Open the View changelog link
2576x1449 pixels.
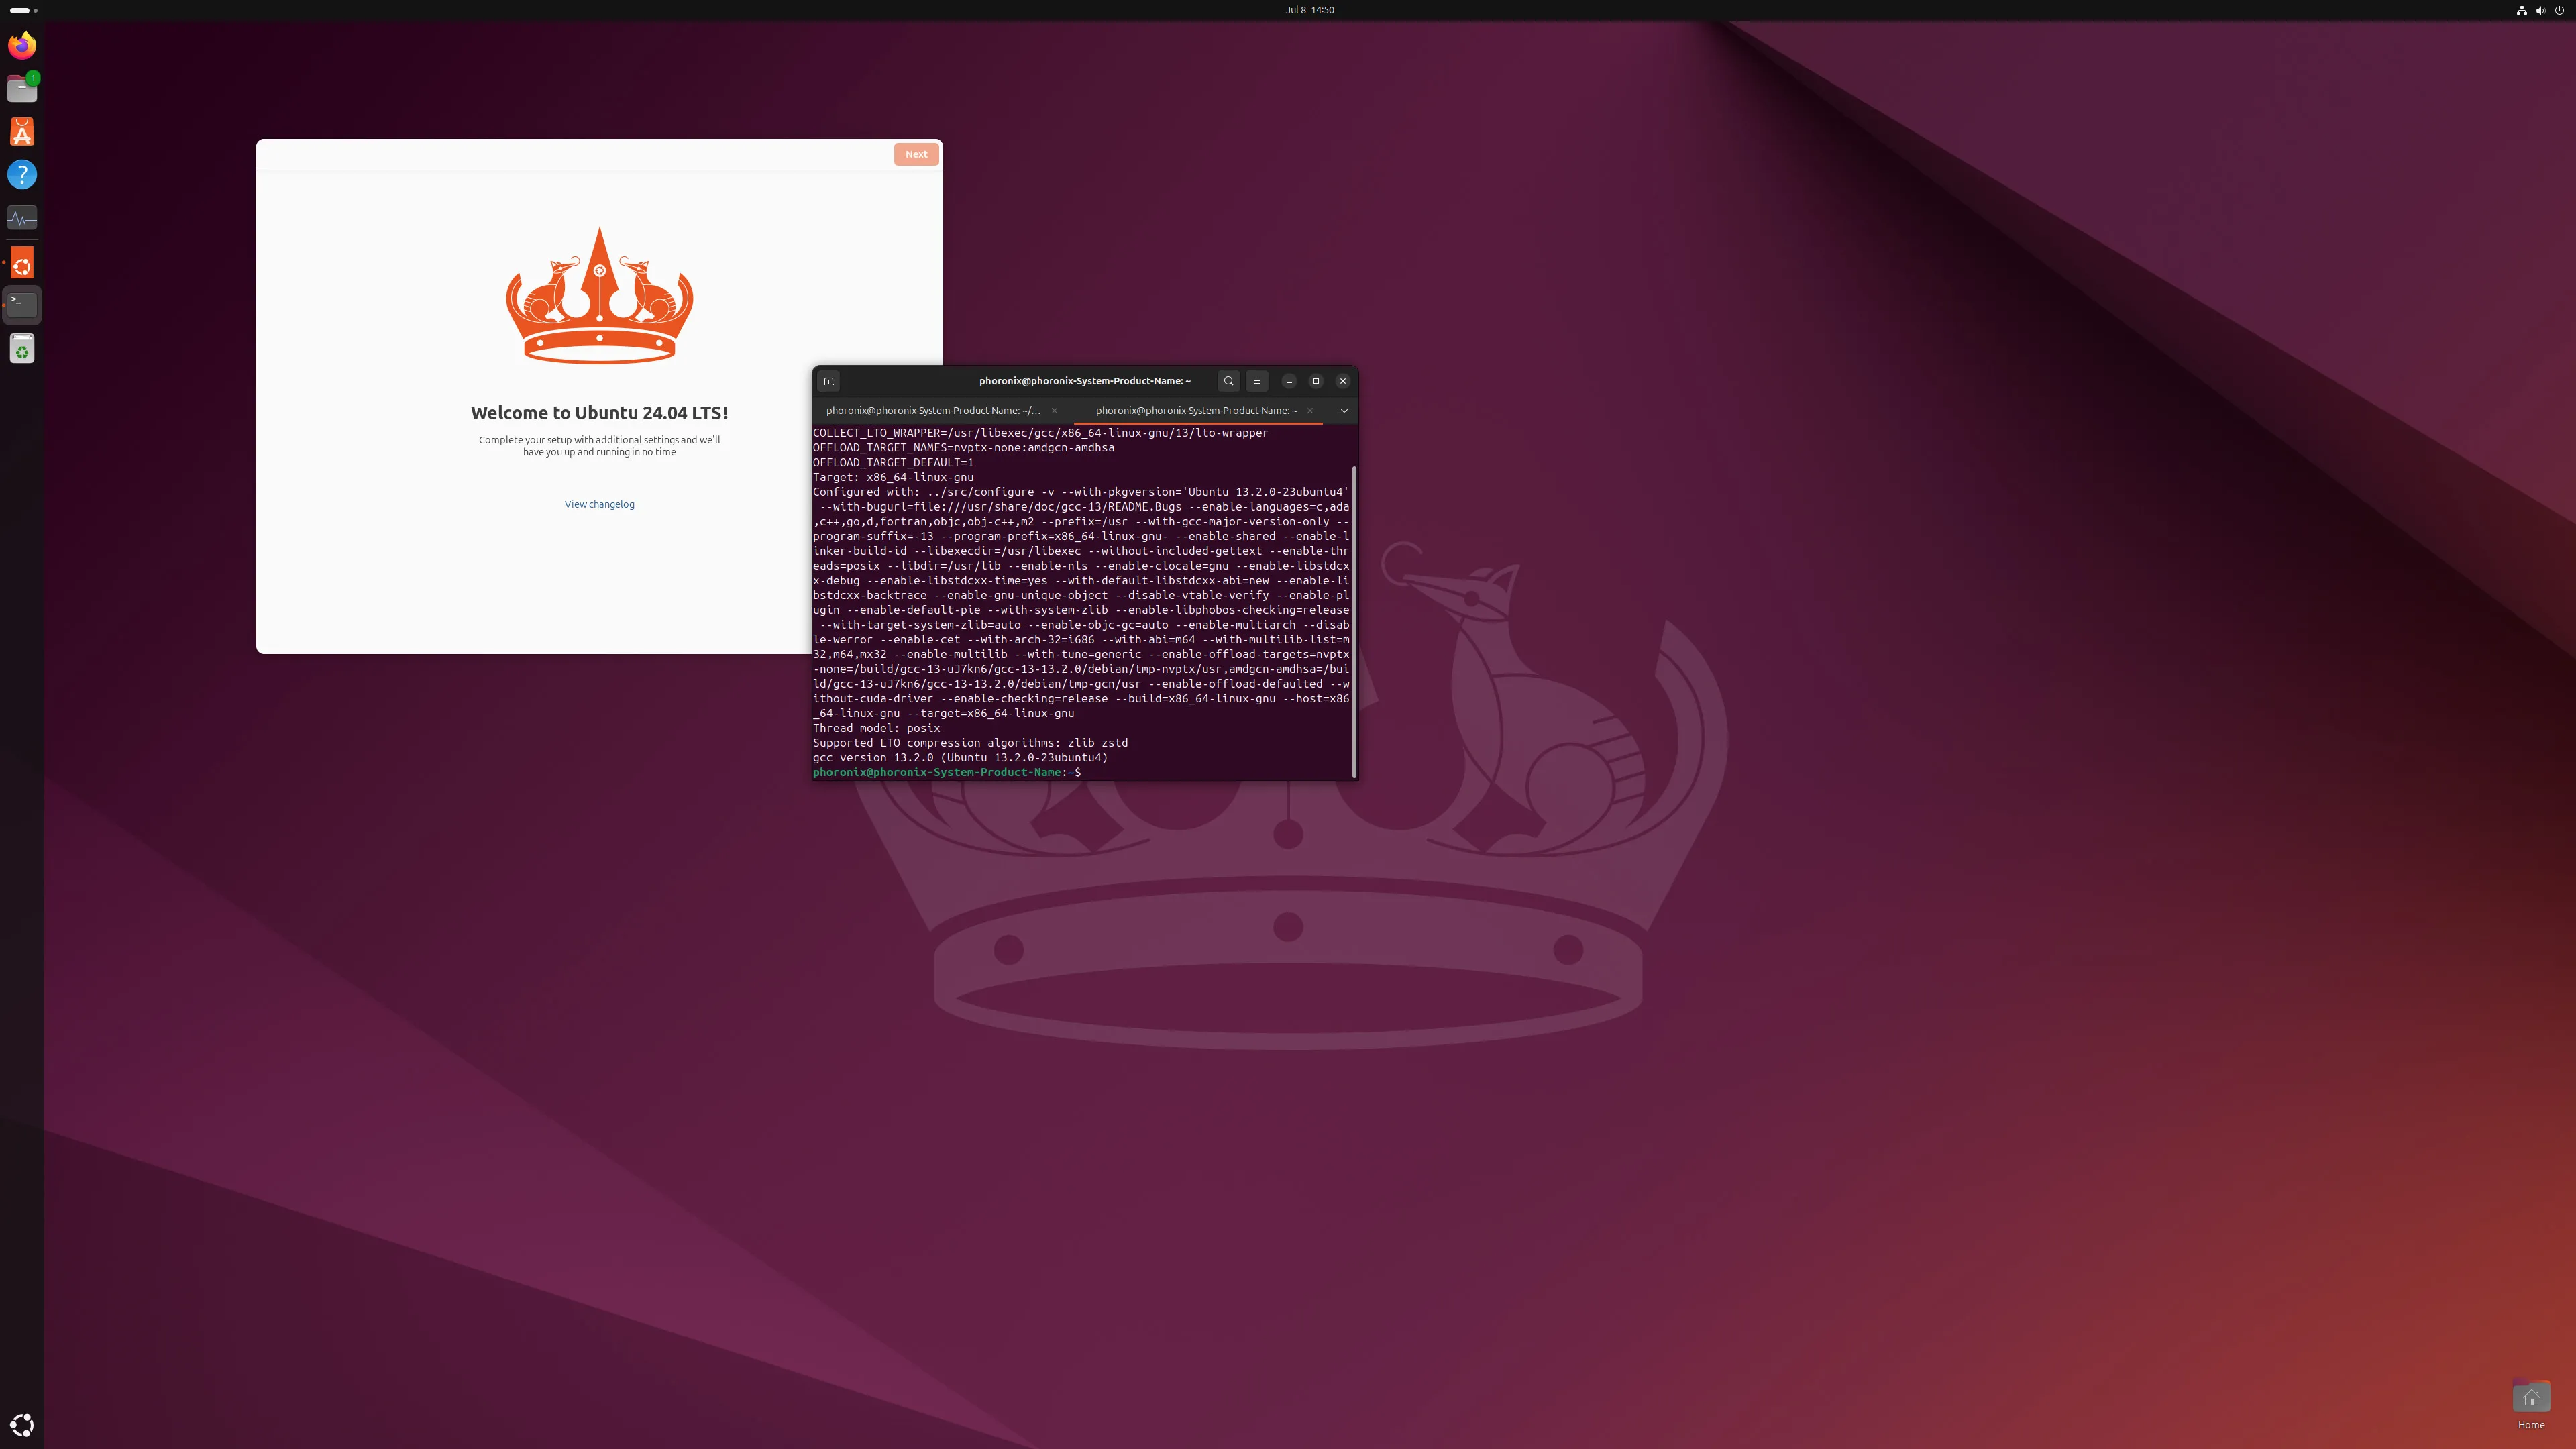coord(599,504)
